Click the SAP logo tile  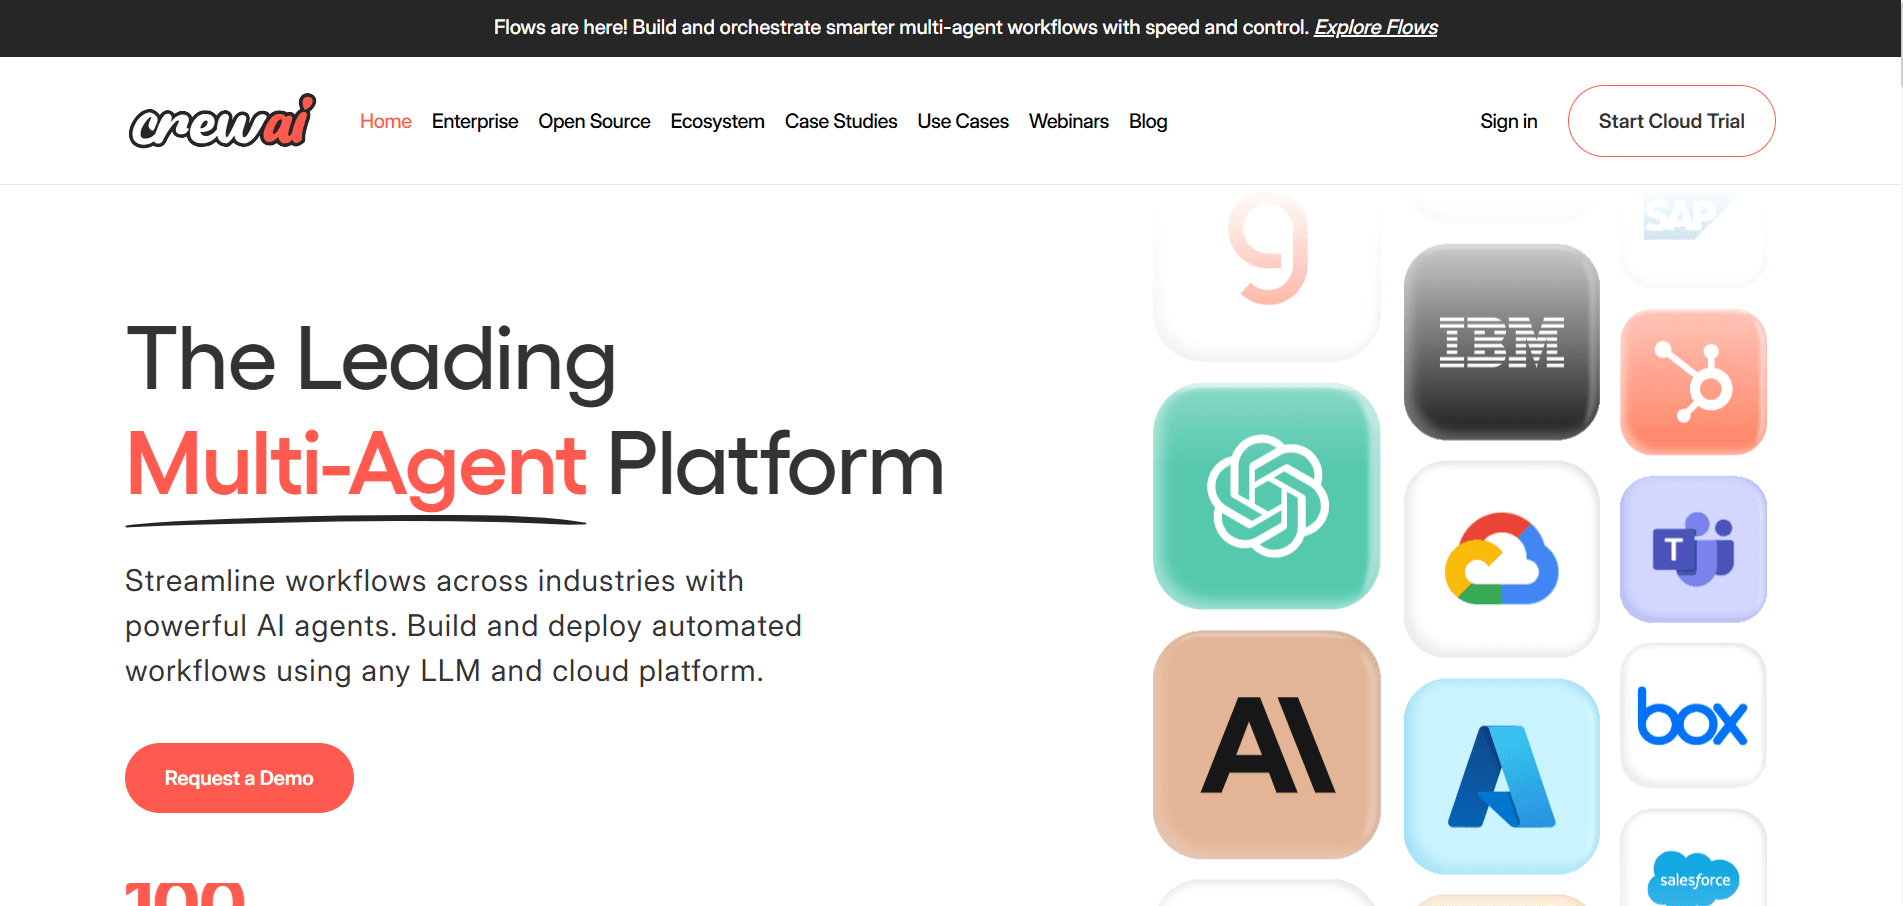(1693, 237)
